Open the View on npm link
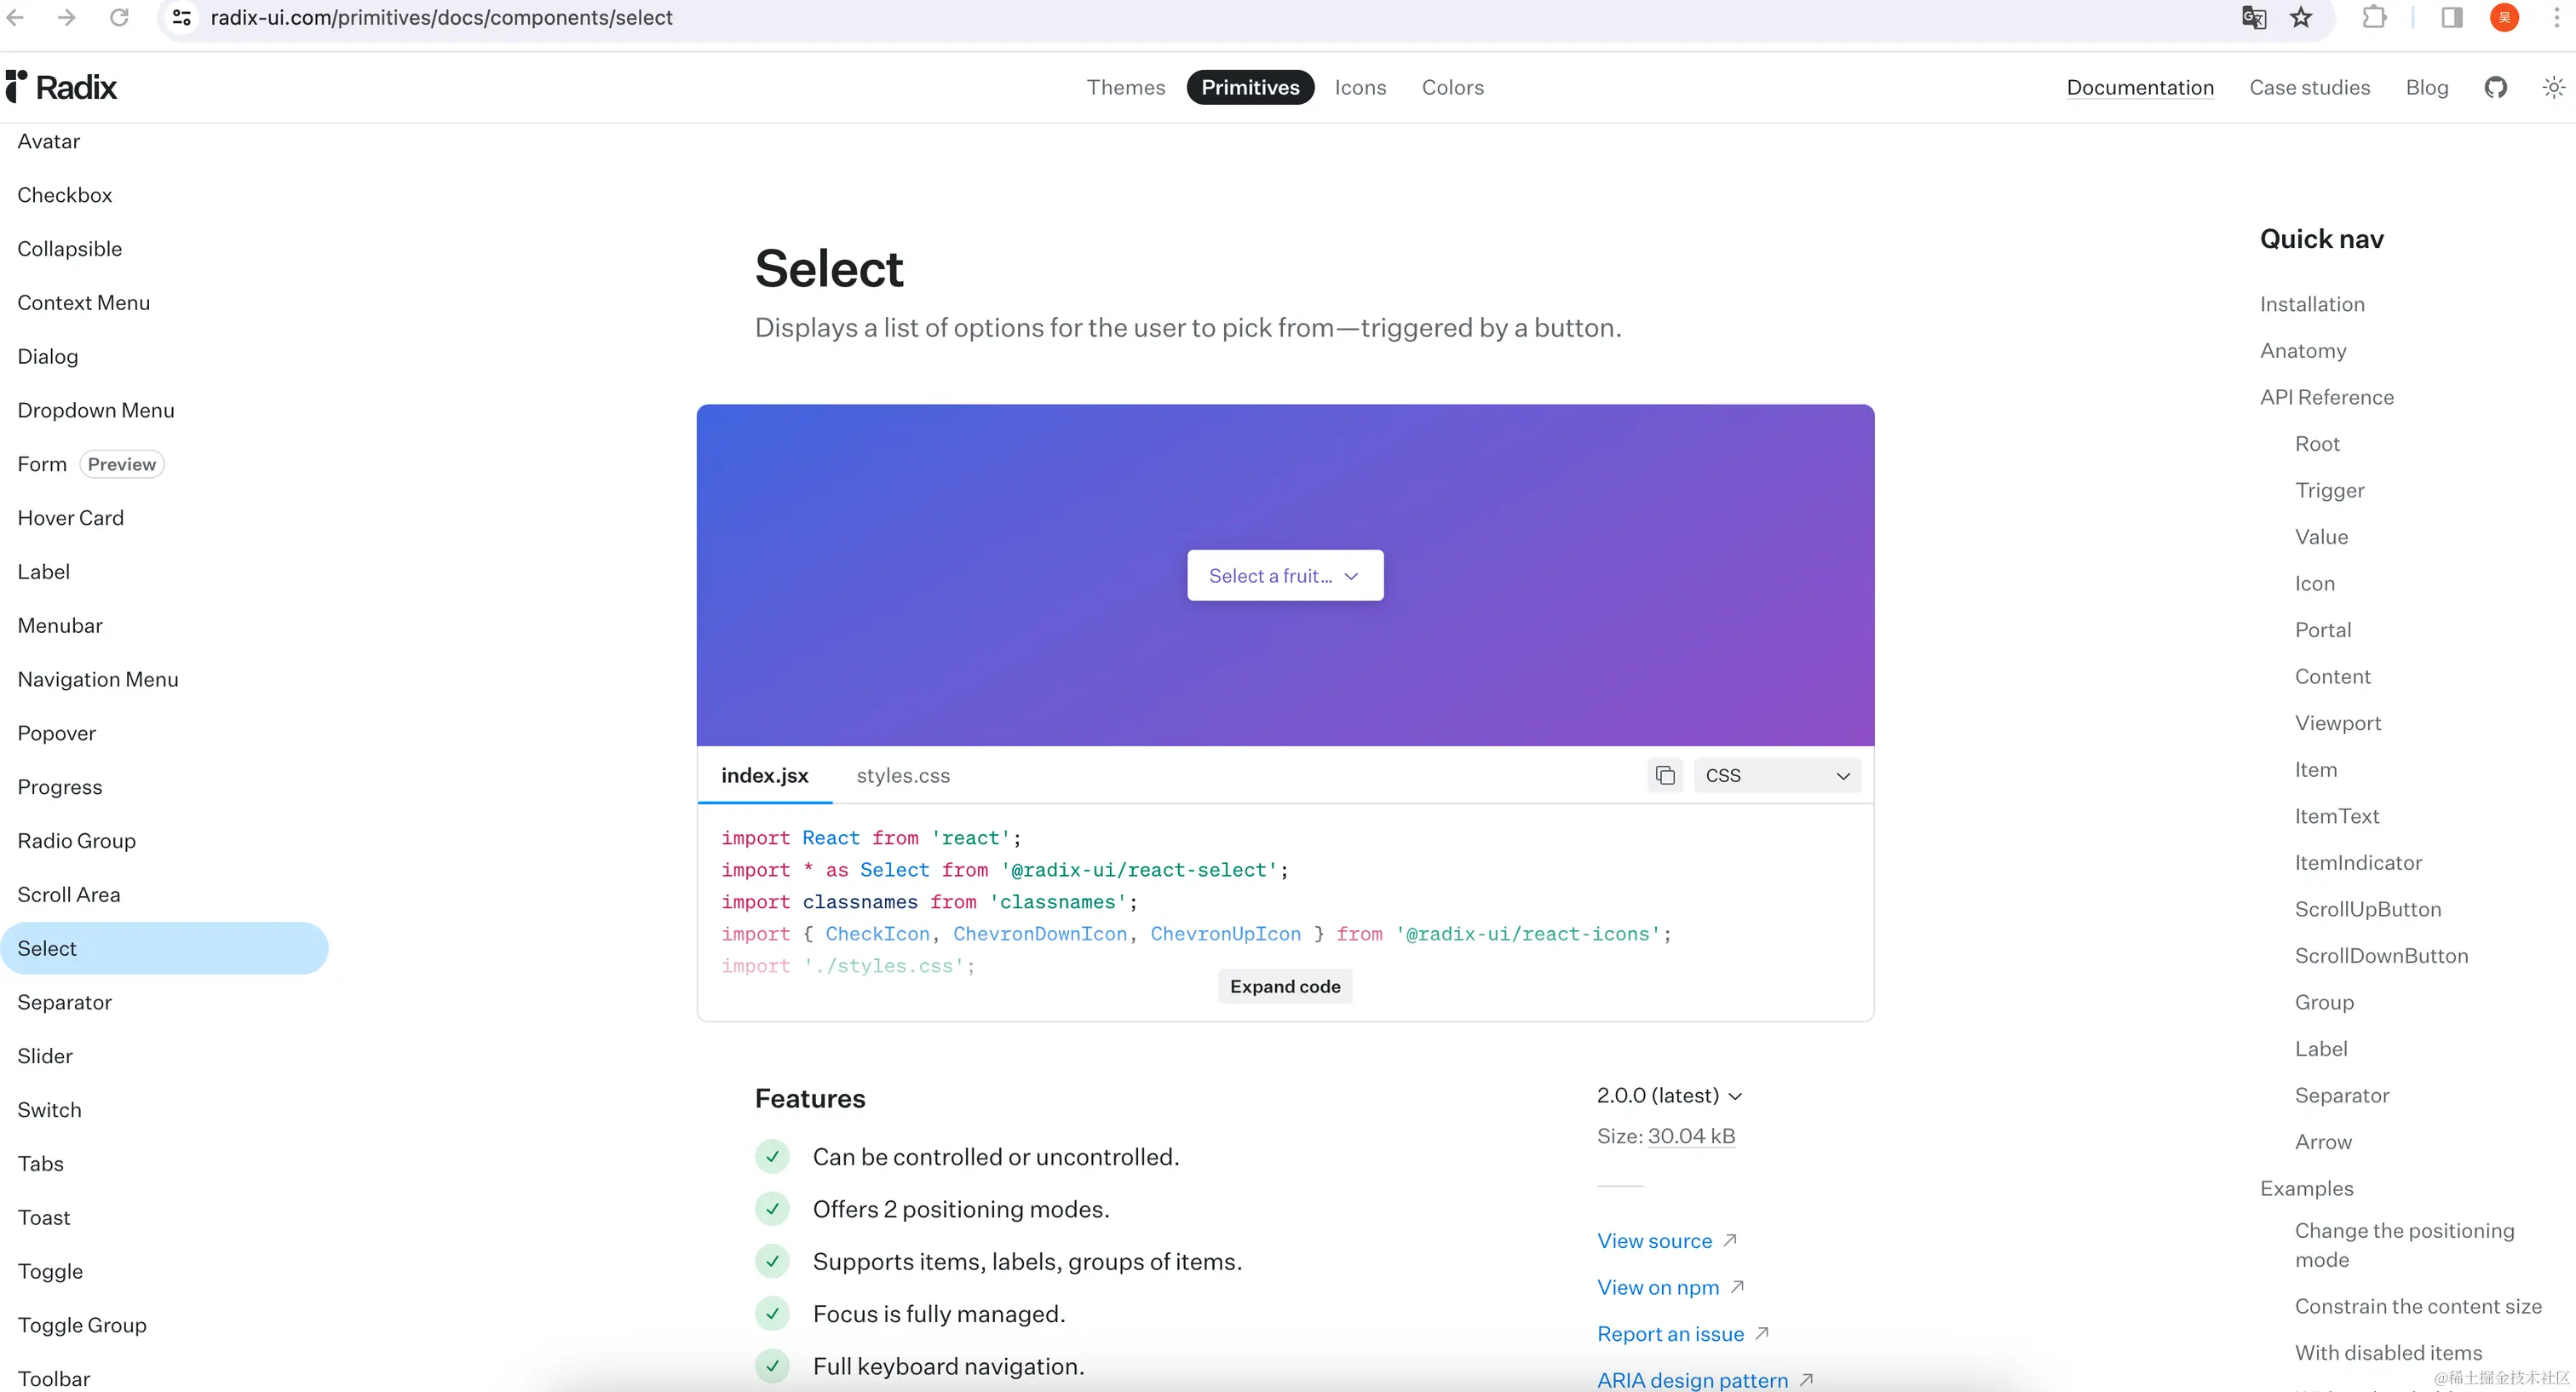This screenshot has height=1392, width=2576. [x=1671, y=1287]
